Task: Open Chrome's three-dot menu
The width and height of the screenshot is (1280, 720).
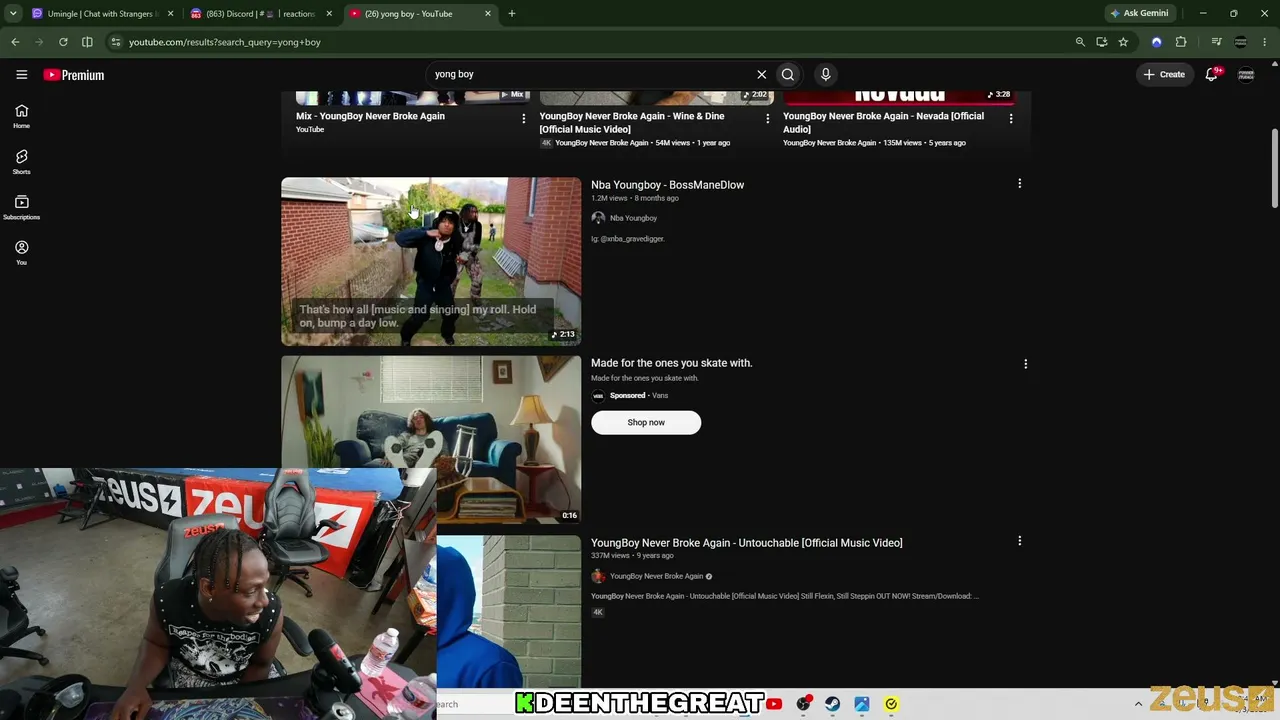Action: click(1265, 42)
